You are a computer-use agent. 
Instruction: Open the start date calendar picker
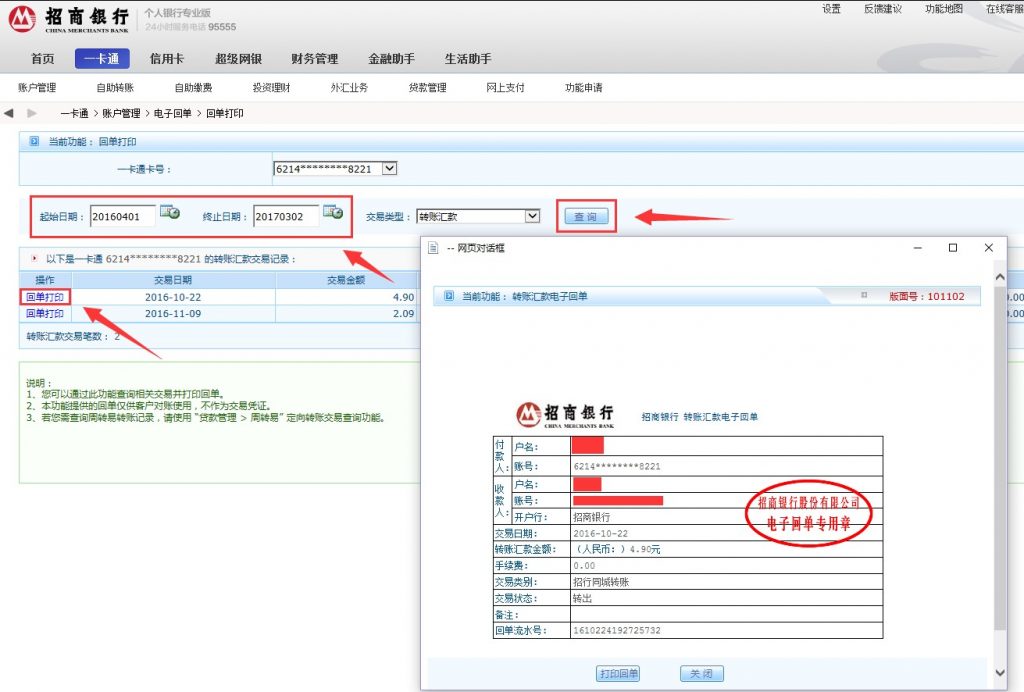(x=170, y=212)
